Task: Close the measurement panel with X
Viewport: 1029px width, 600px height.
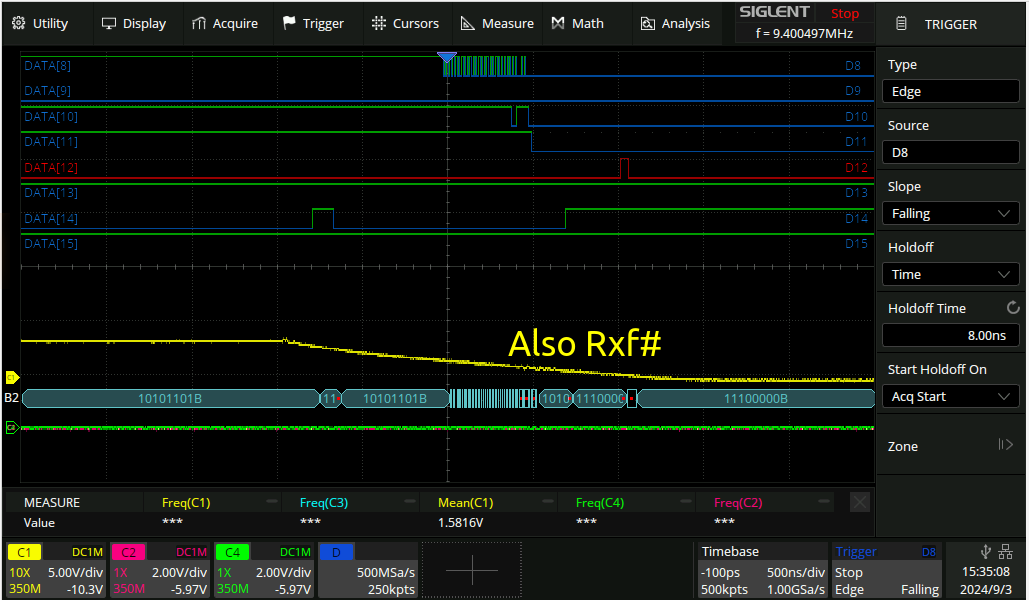Action: [x=859, y=502]
